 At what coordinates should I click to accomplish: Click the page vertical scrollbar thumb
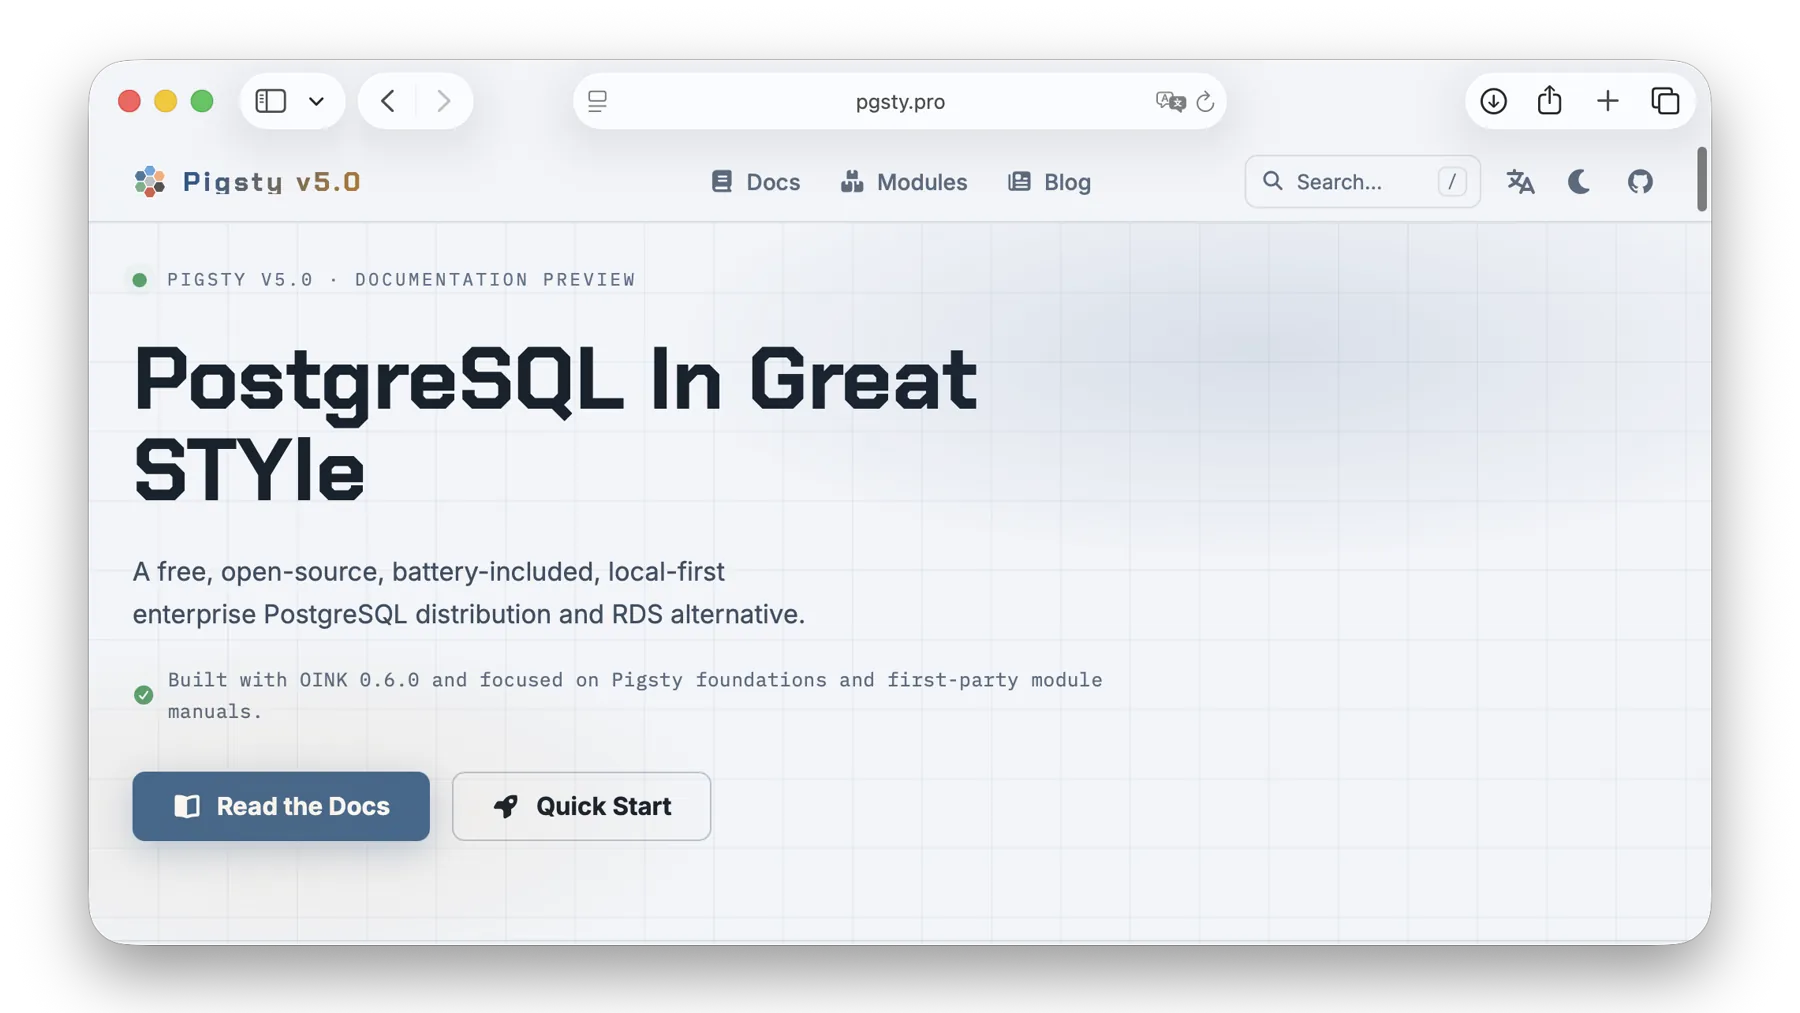(x=1701, y=179)
